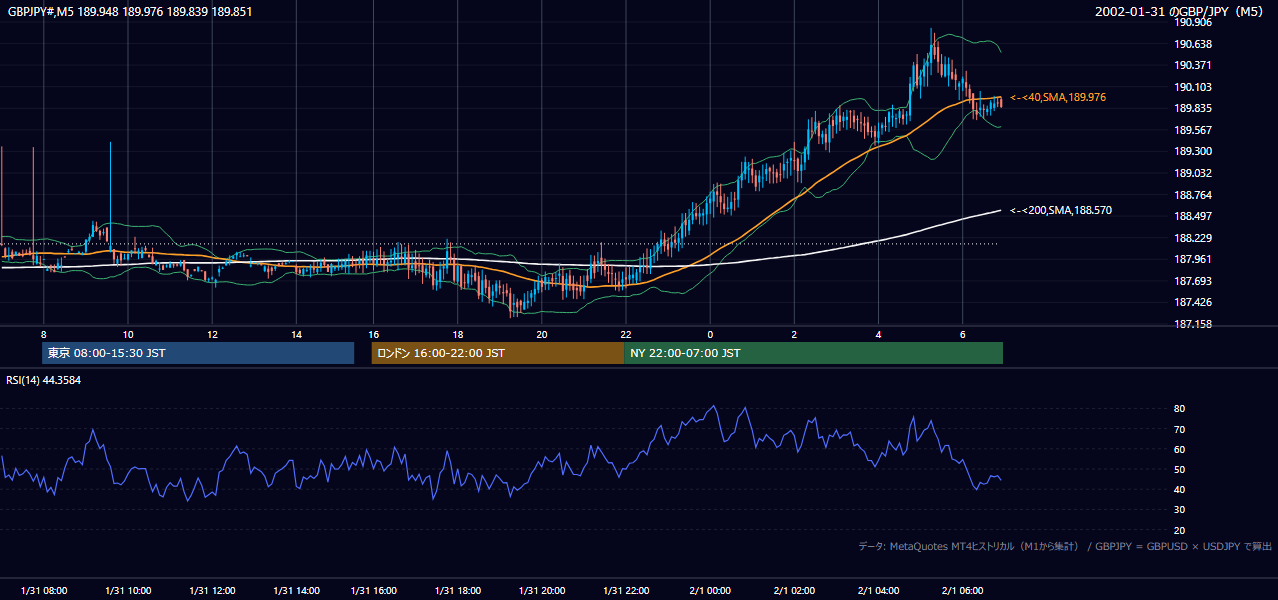
Task: Click the price axis value 190.371
Action: click(x=1193, y=65)
